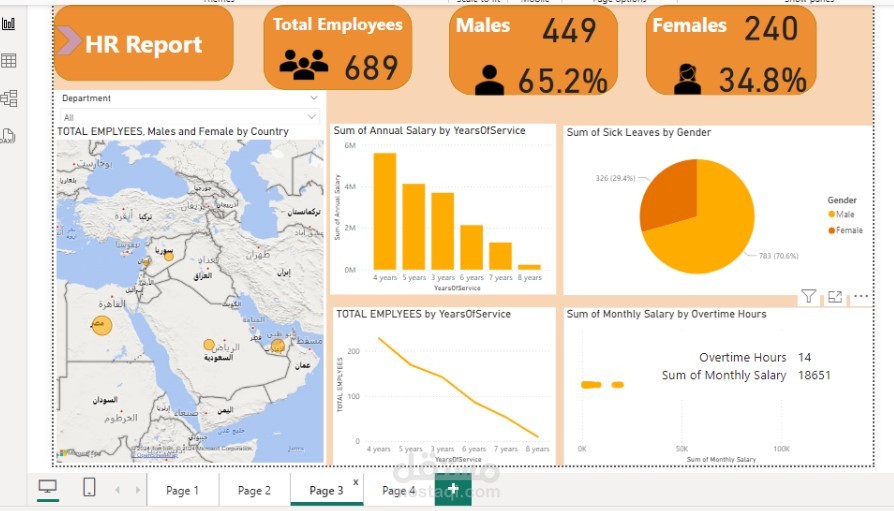894x511 pixels.
Task: Open the Report view icon in left sidebar
Action: coord(9,23)
